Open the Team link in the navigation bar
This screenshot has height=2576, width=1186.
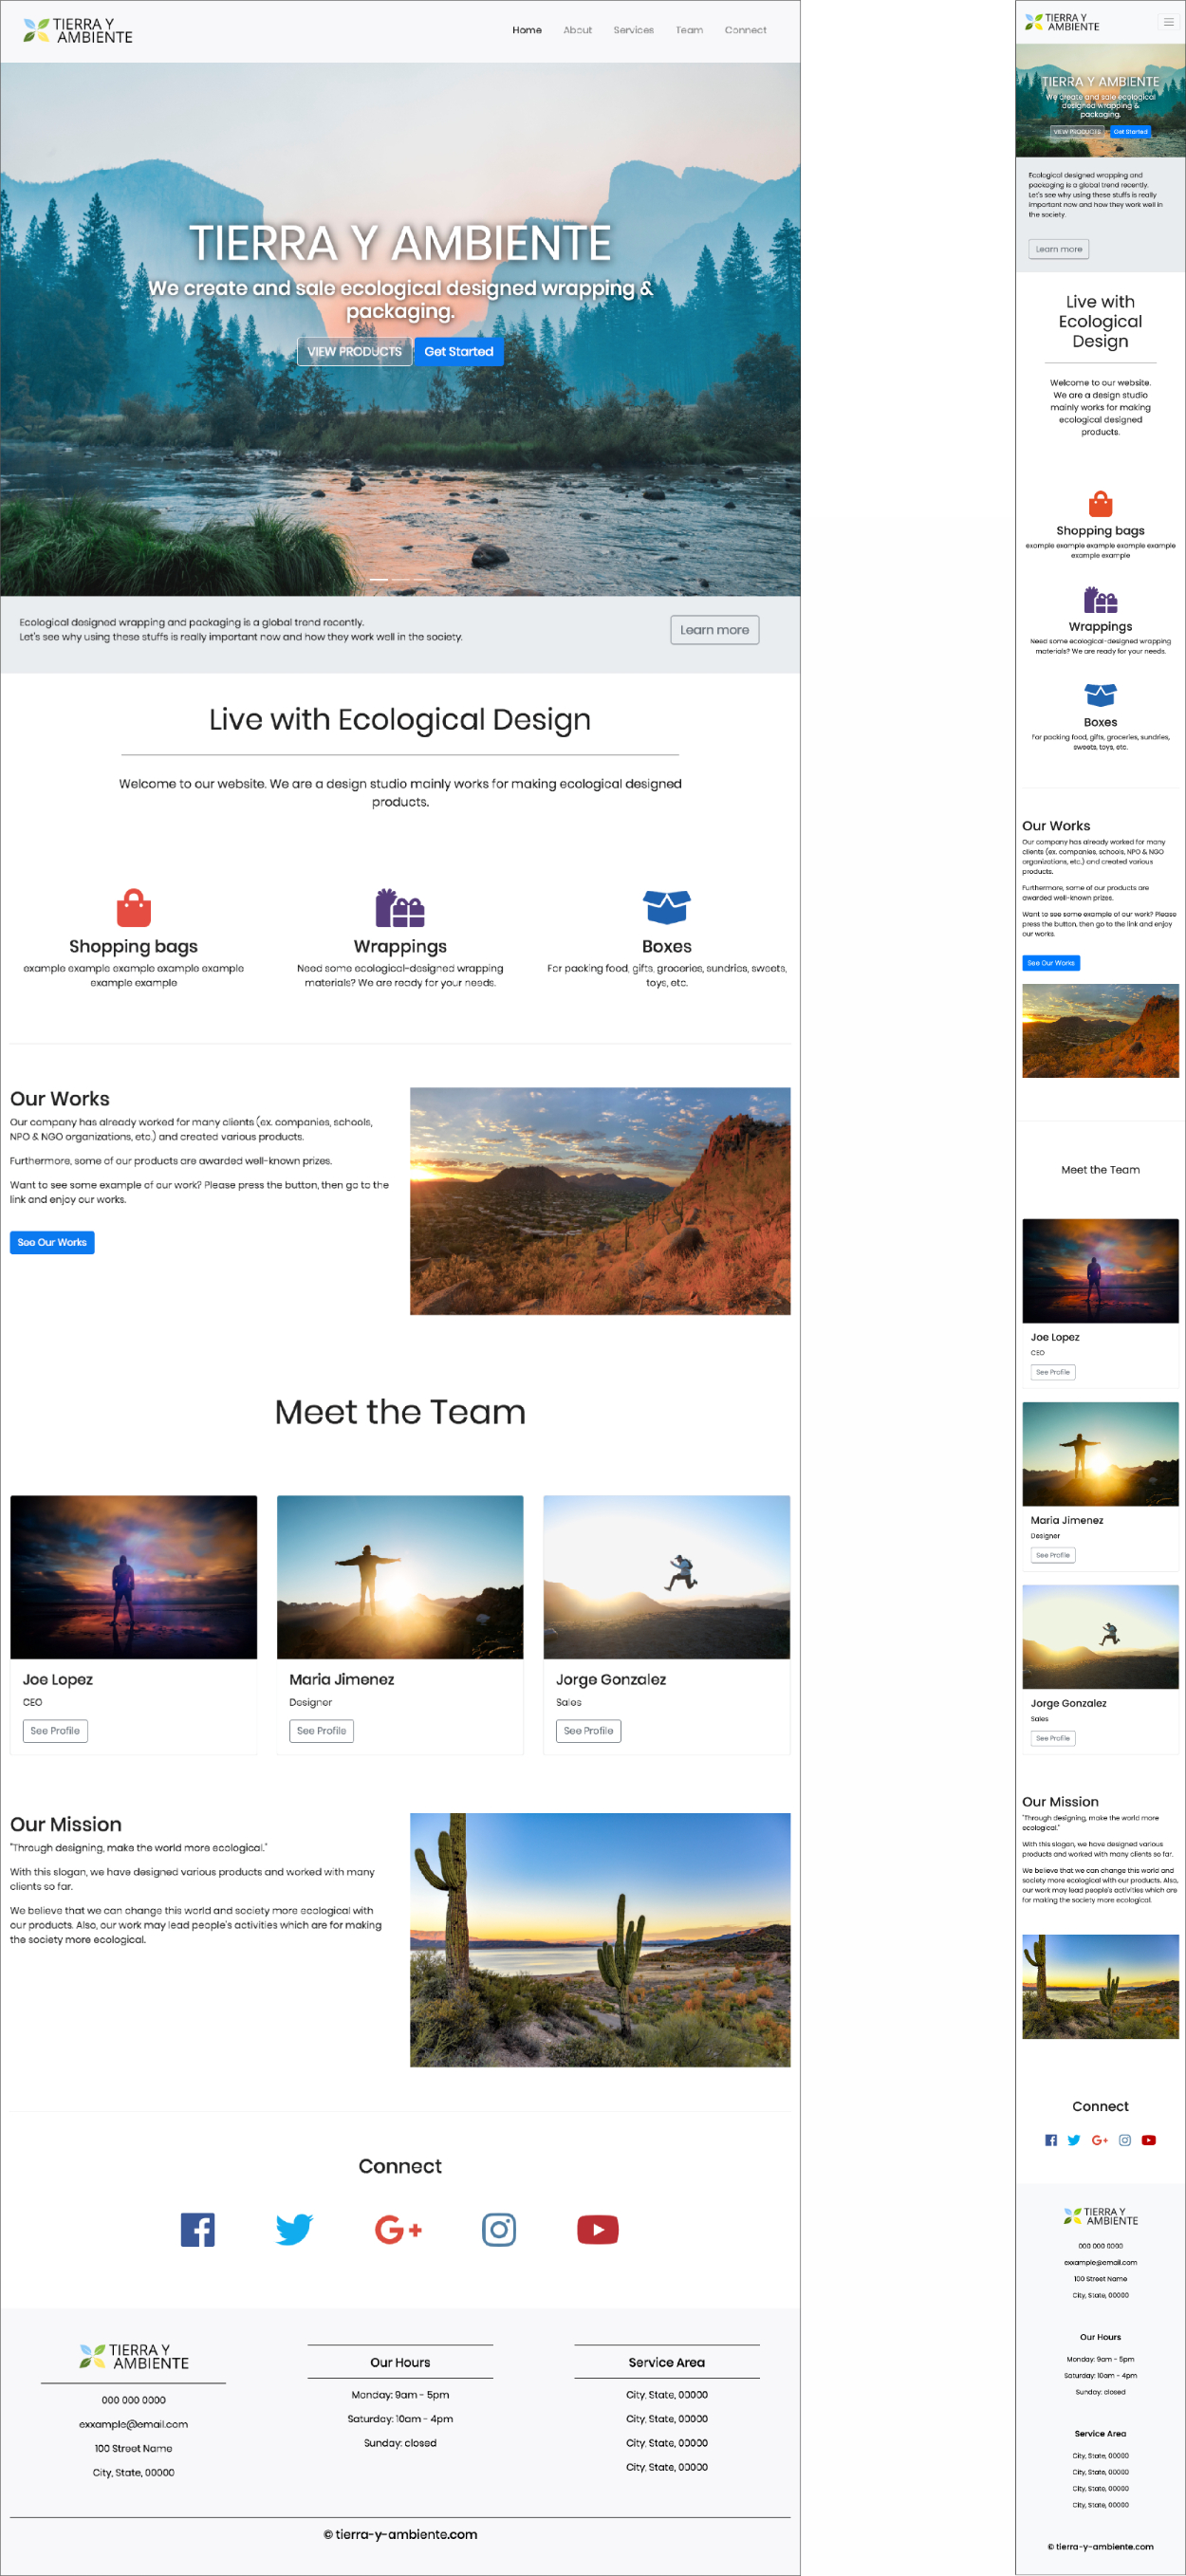point(689,30)
